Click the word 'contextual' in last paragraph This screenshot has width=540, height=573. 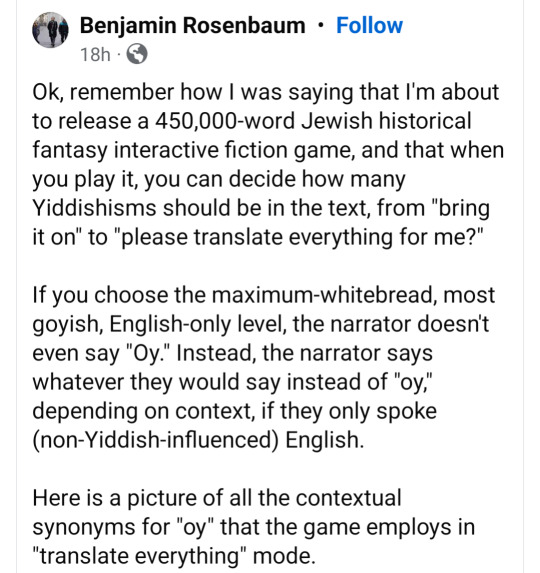pyautogui.click(x=349, y=498)
